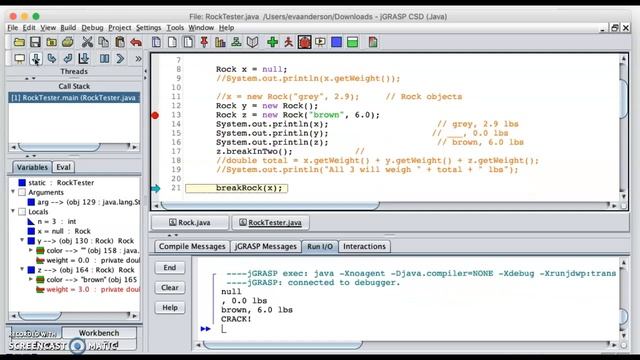
Task: Show more debug tools with the » chevron
Action: click(138, 59)
